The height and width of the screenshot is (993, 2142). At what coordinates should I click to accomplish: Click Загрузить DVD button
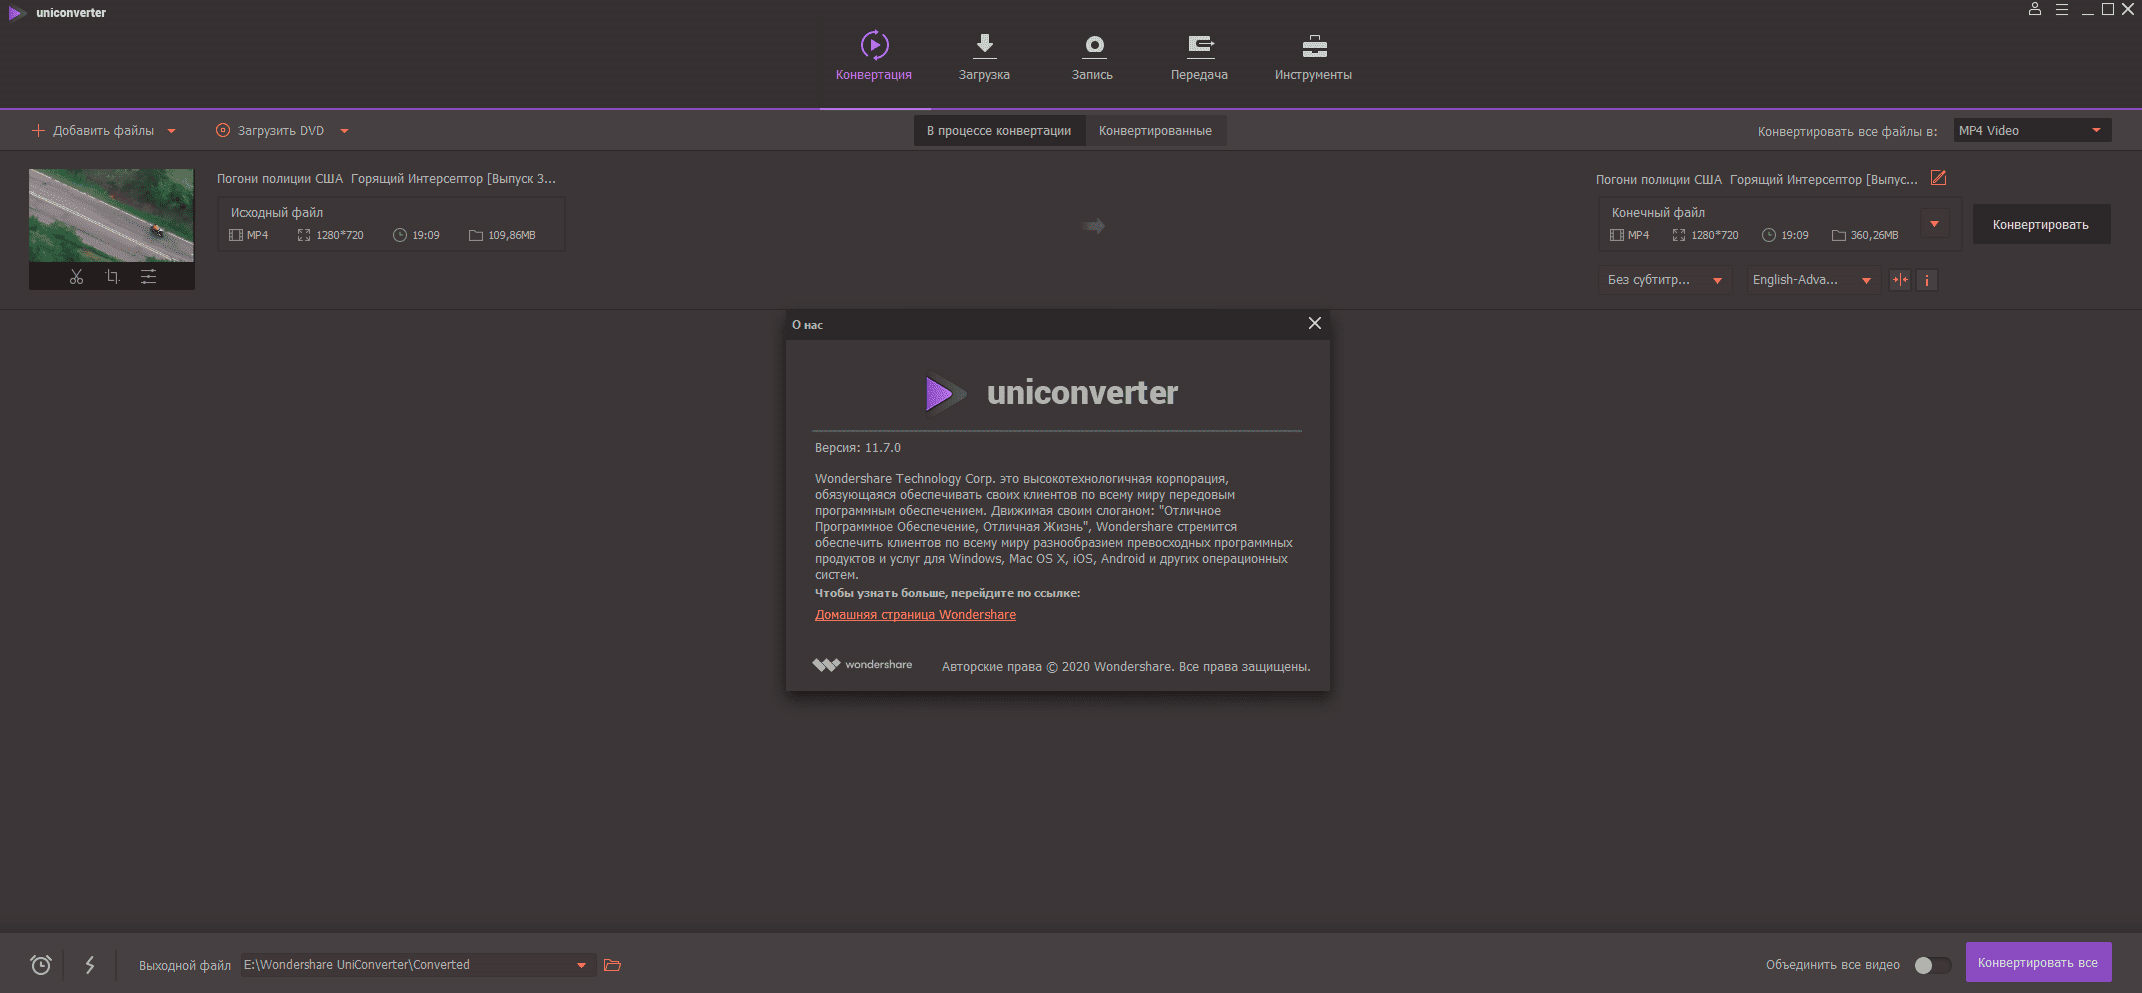click(270, 131)
